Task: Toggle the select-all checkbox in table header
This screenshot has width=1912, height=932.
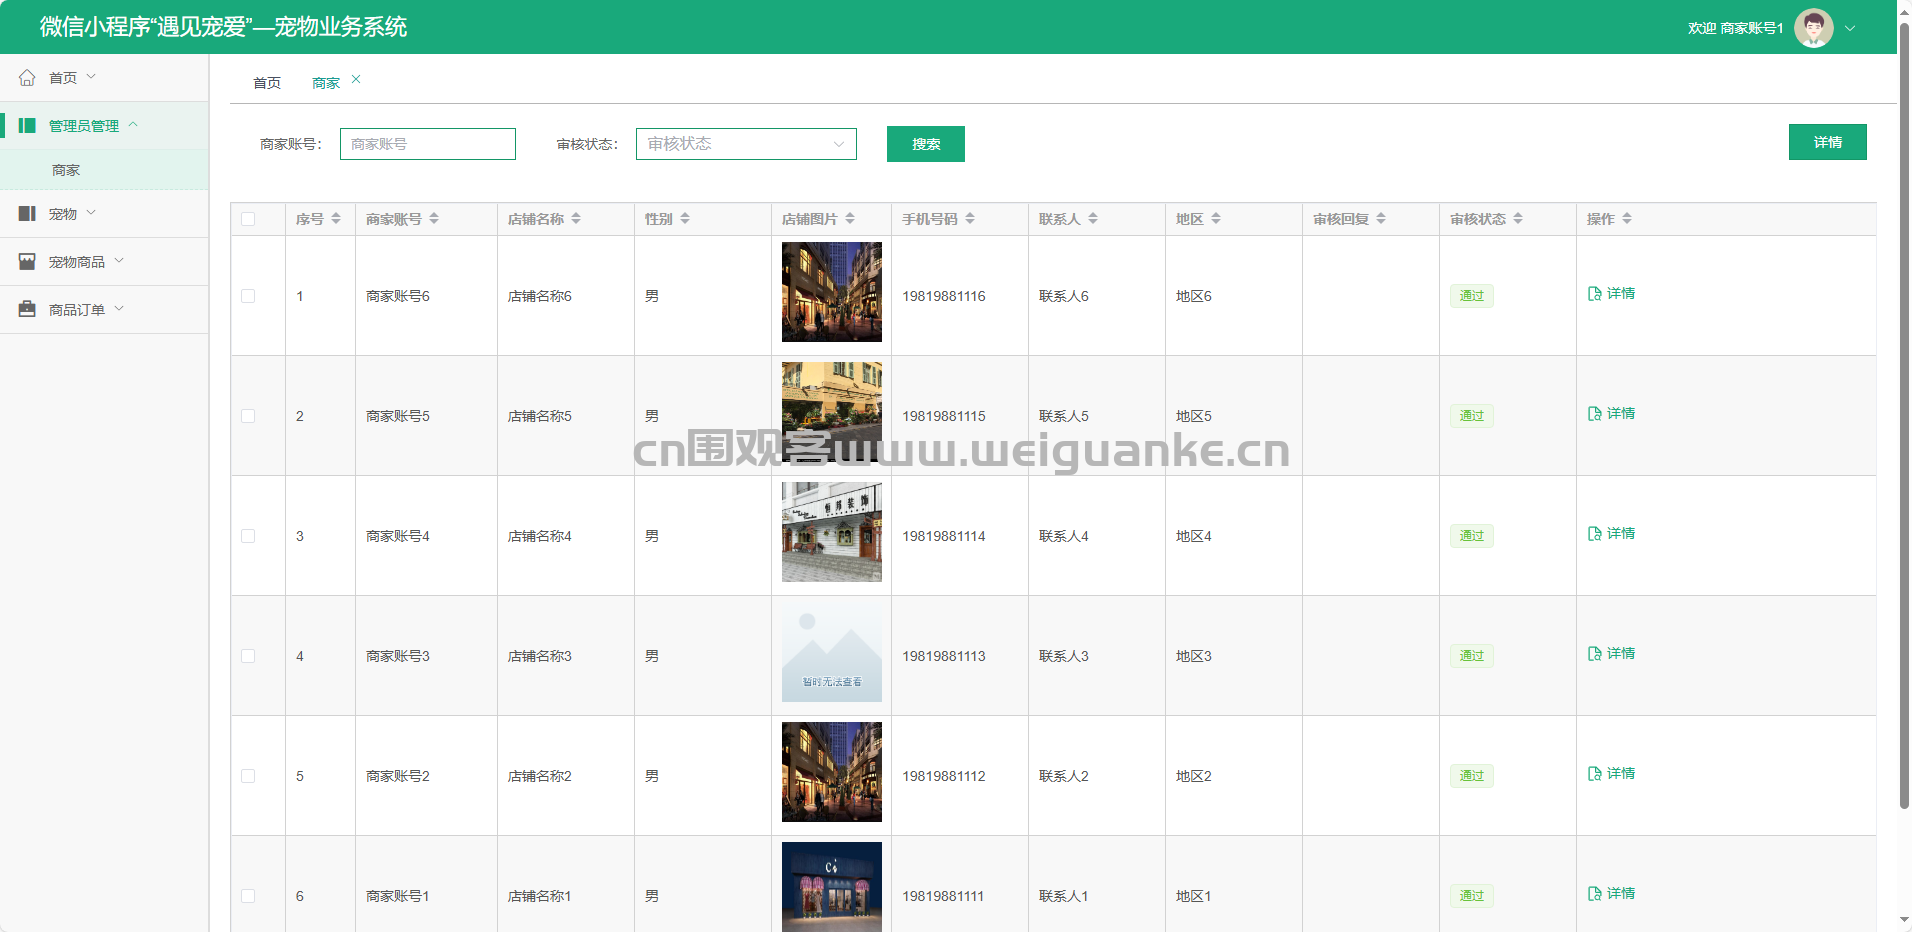Action: tap(248, 219)
